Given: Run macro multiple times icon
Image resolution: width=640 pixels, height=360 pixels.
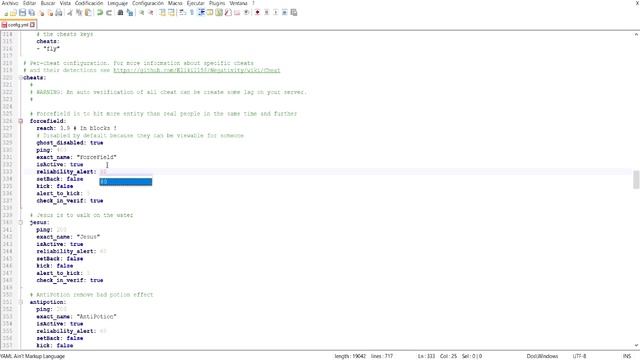Looking at the screenshot, I should point(284,13).
